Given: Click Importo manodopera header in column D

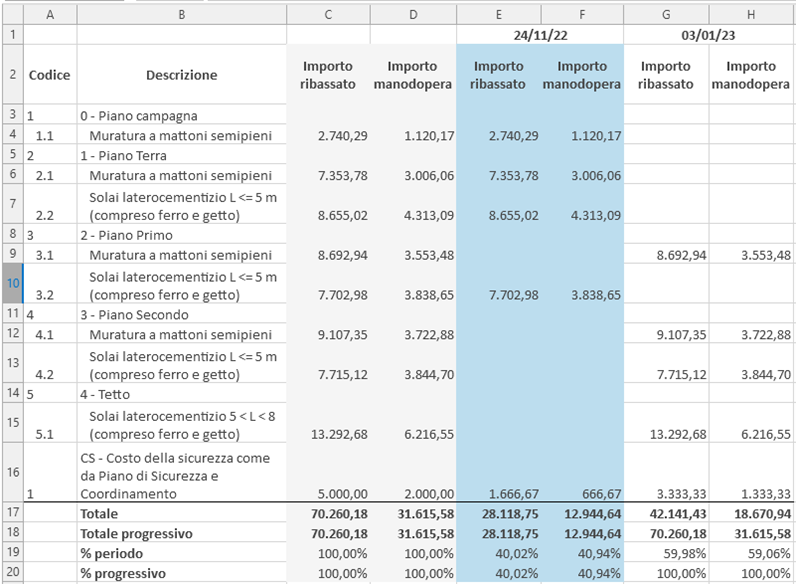Looking at the screenshot, I should 413,75.
